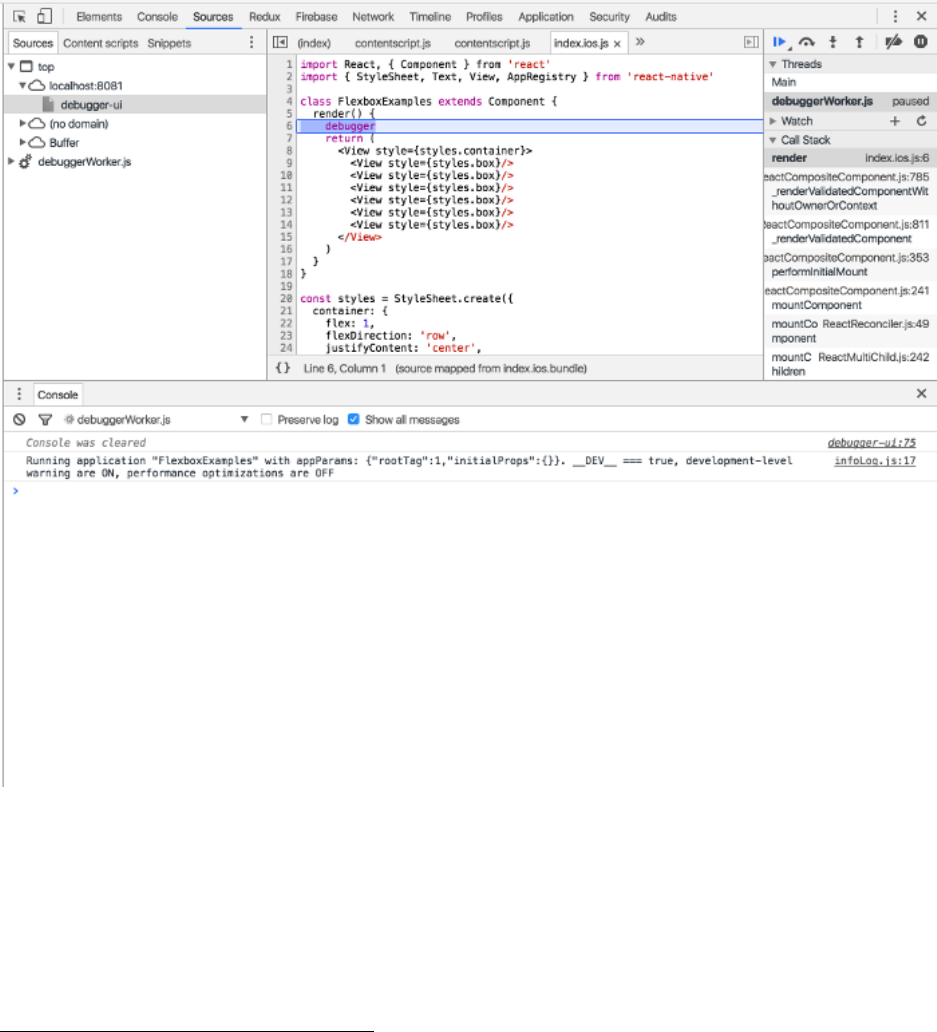Collapse the Threads section
Viewport: 937px width, 1032px height.
click(773, 64)
